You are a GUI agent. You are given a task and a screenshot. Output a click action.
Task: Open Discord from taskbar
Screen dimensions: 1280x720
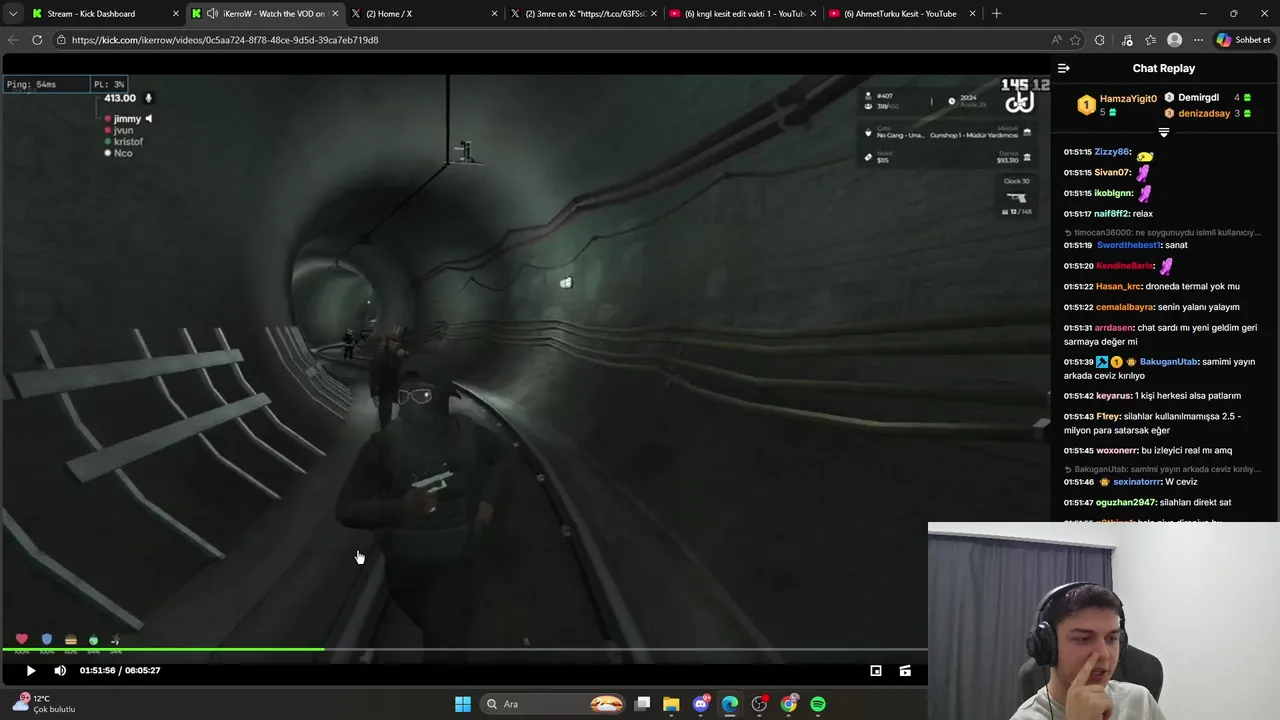[701, 704]
